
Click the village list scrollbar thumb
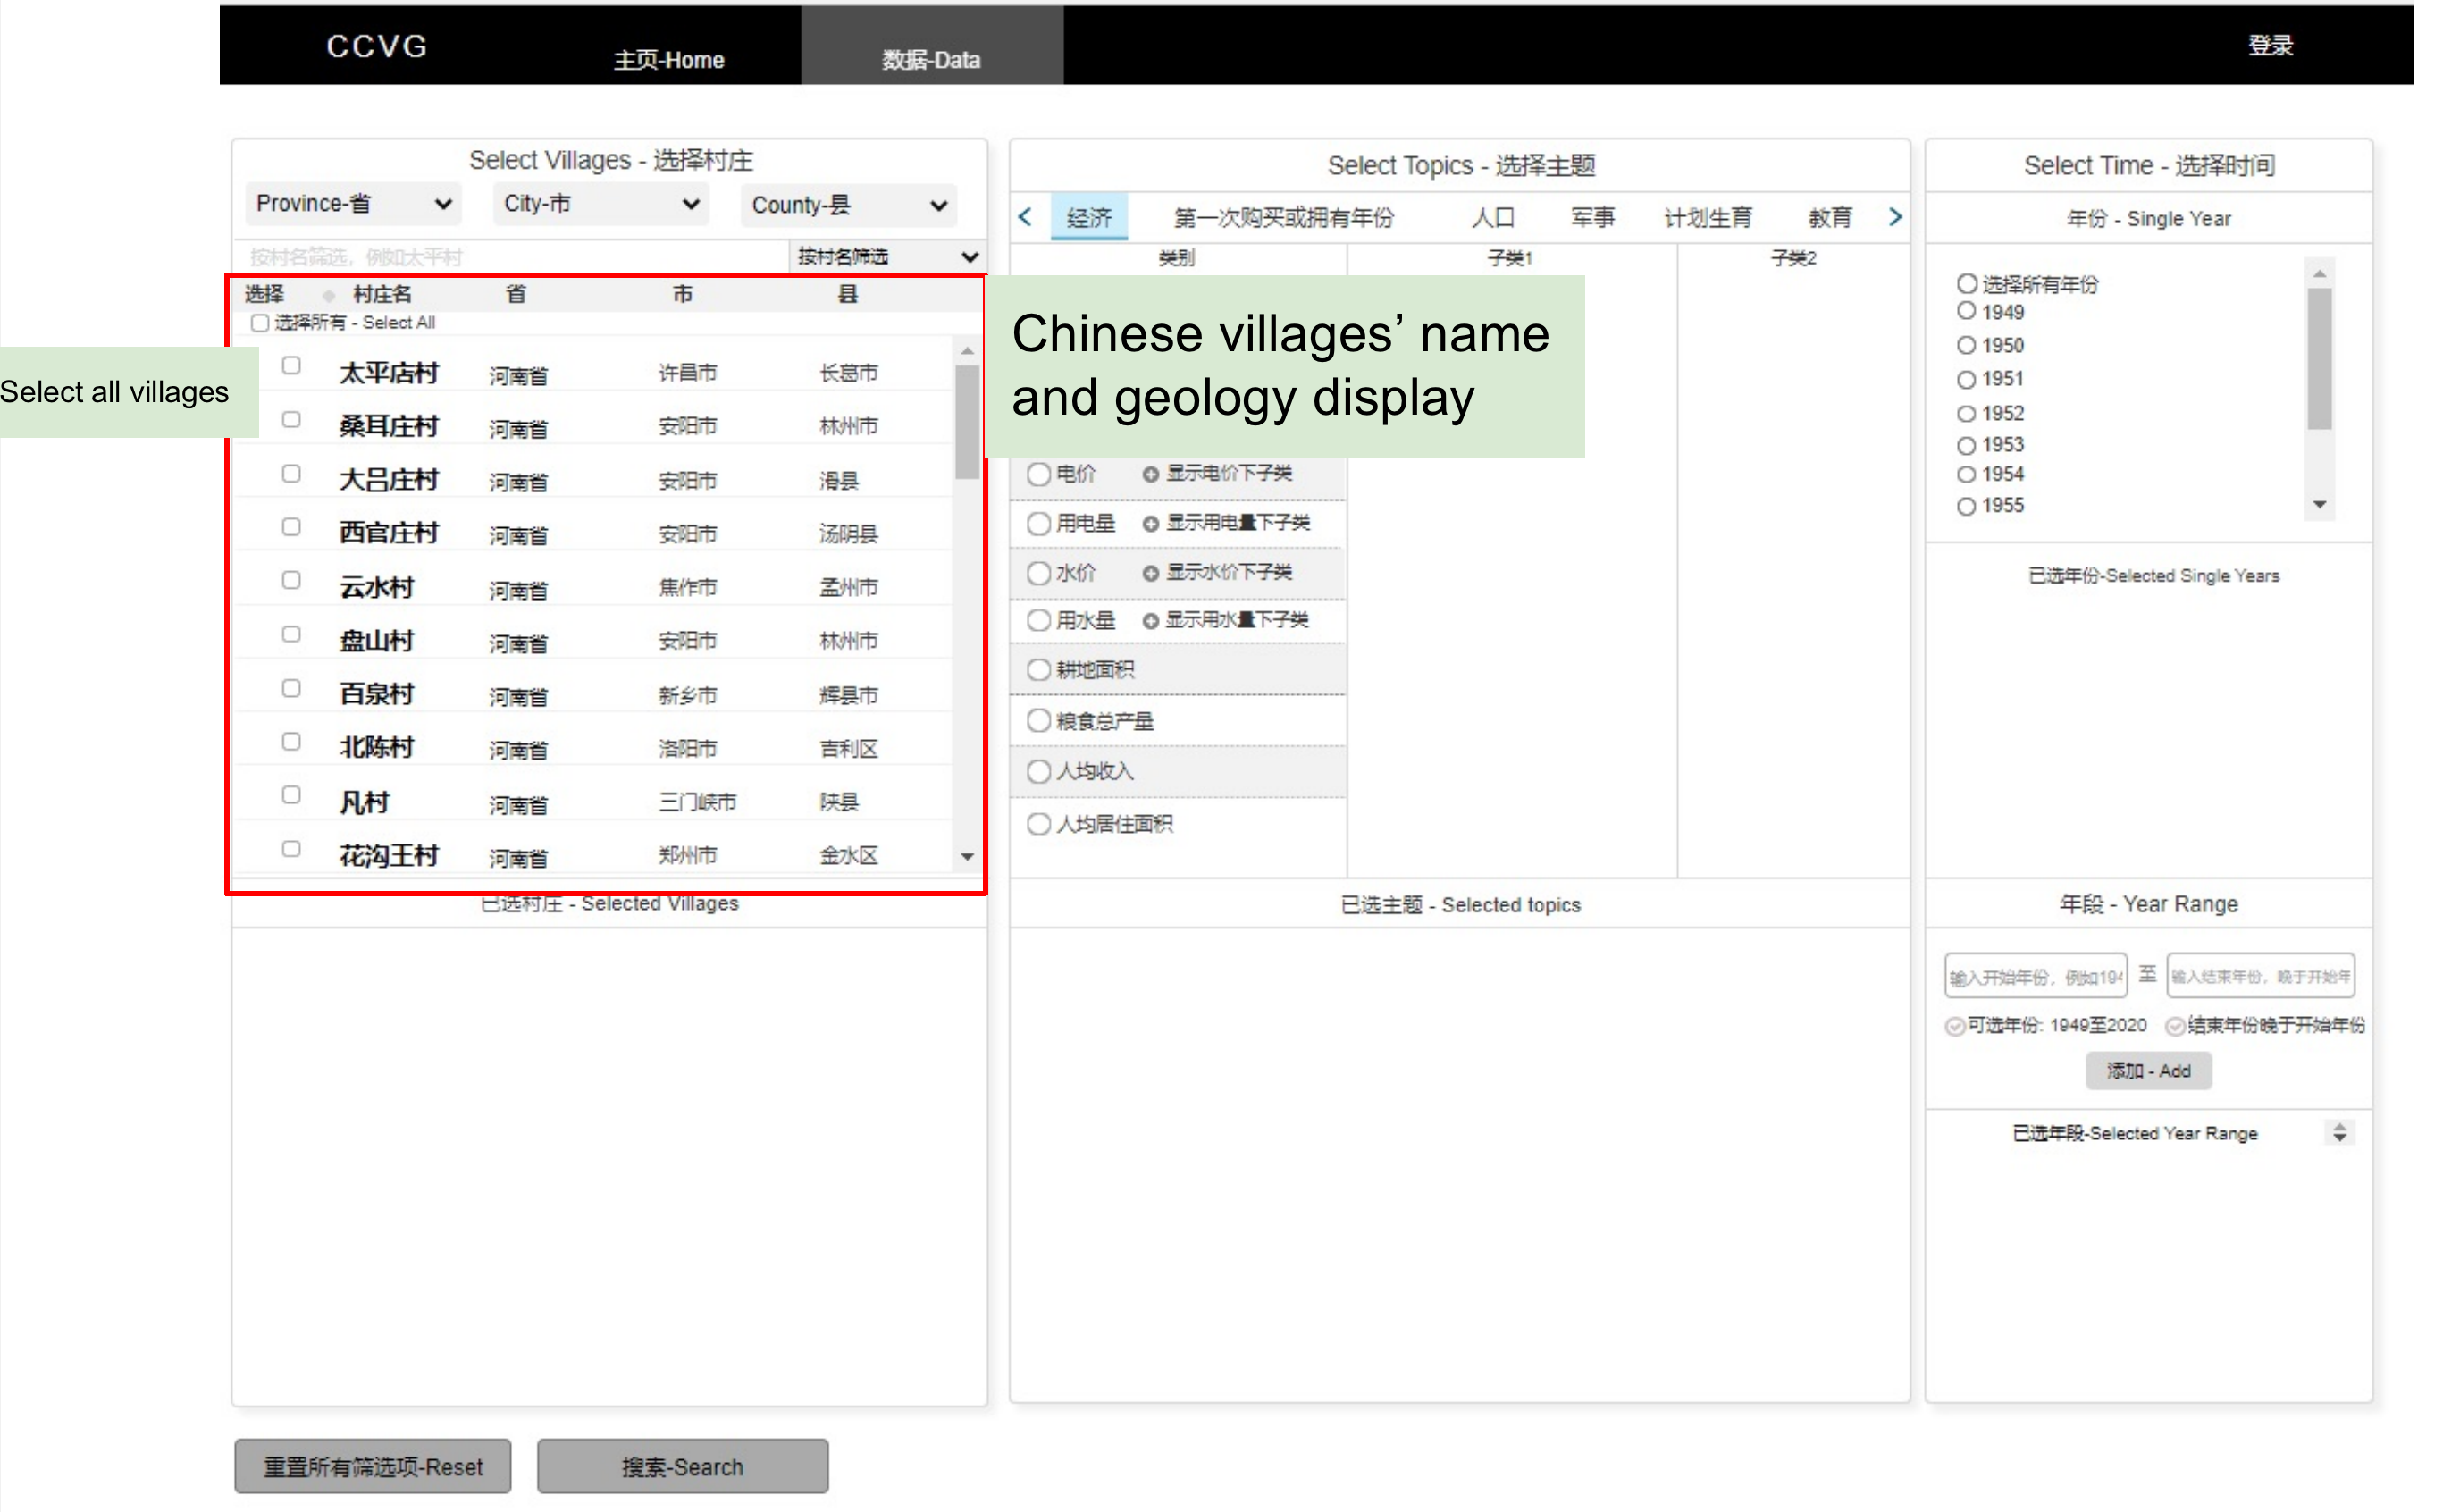[967, 422]
